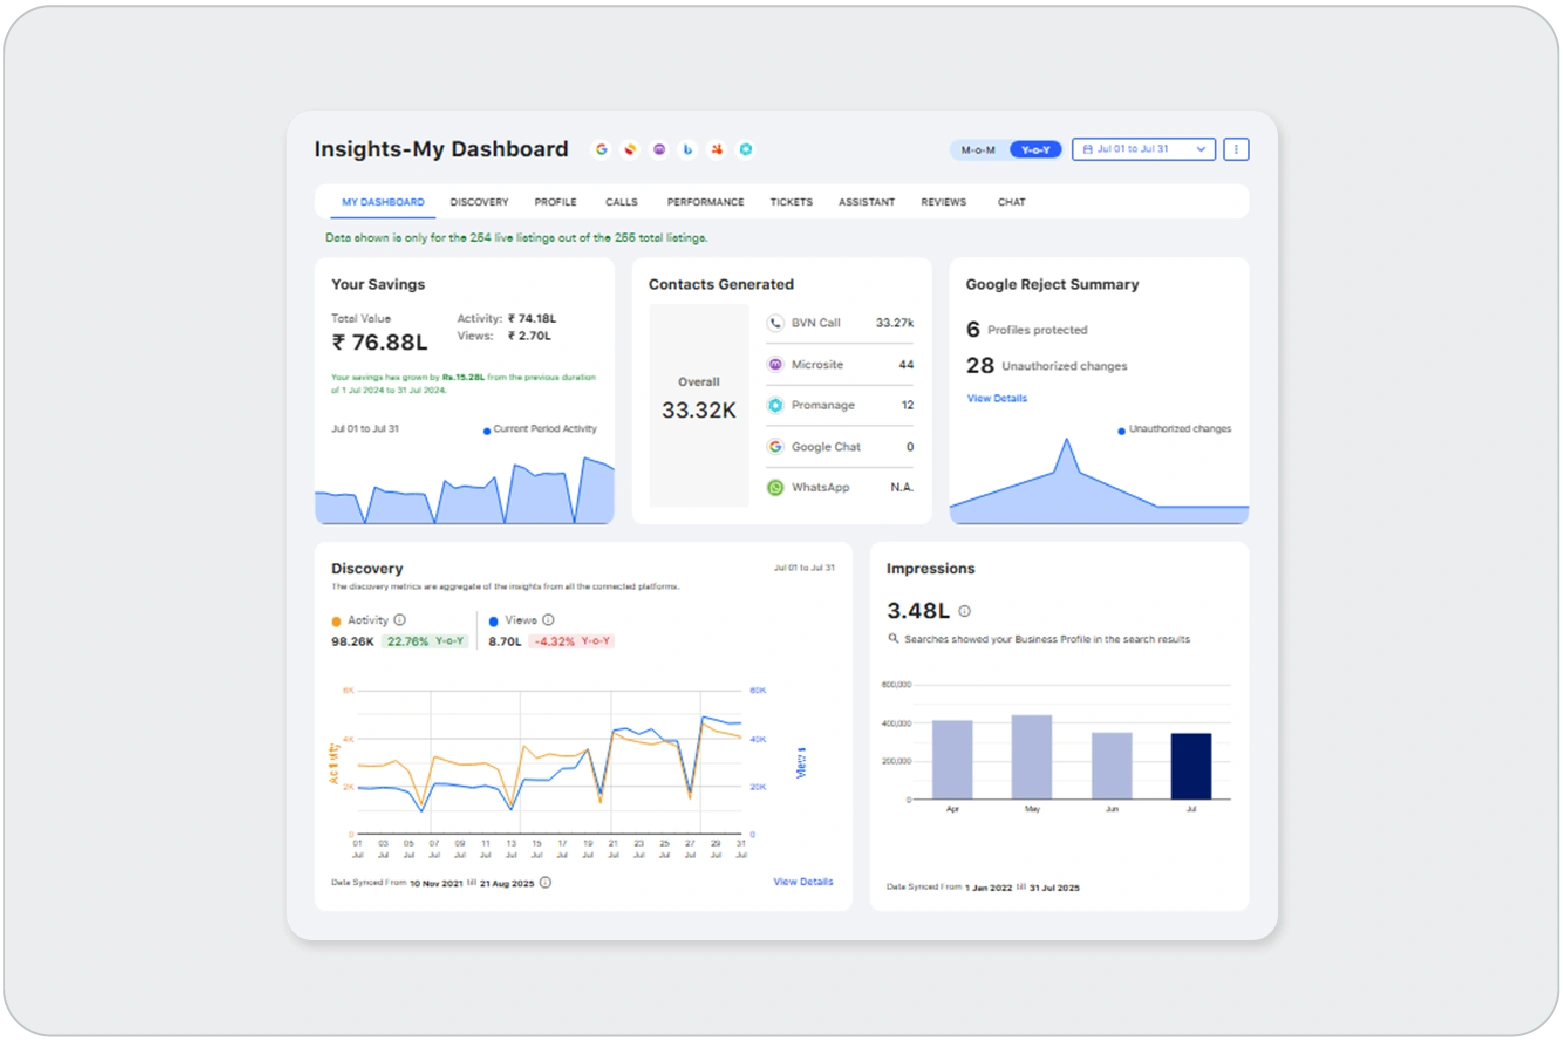This screenshot has width=1563, height=1042.
Task: Select the Y-o-Y comparison toggle
Action: (x=1035, y=150)
